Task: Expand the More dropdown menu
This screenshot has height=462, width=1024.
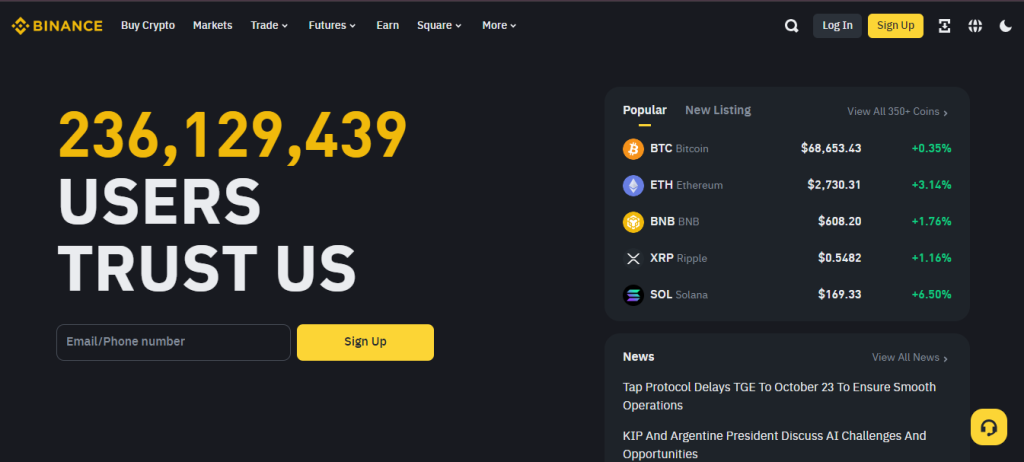Action: pyautogui.click(x=499, y=25)
